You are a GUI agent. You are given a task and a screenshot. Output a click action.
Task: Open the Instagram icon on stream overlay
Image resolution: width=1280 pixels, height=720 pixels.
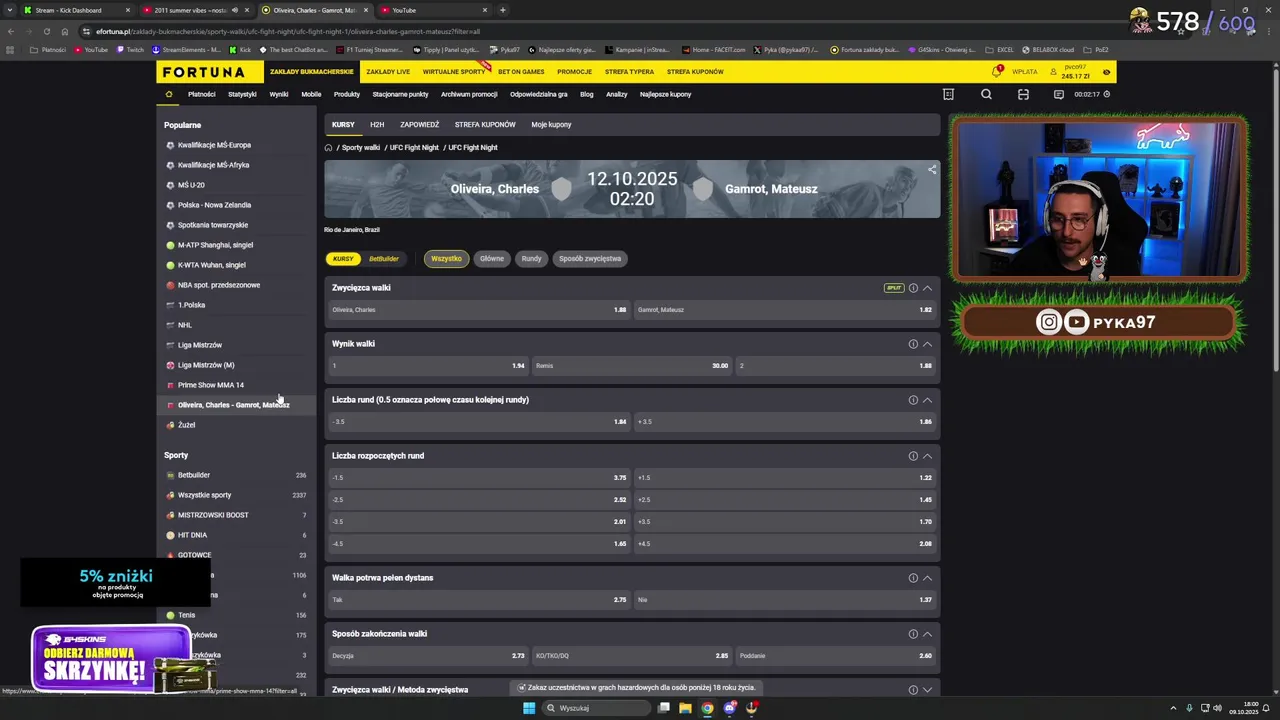1048,322
